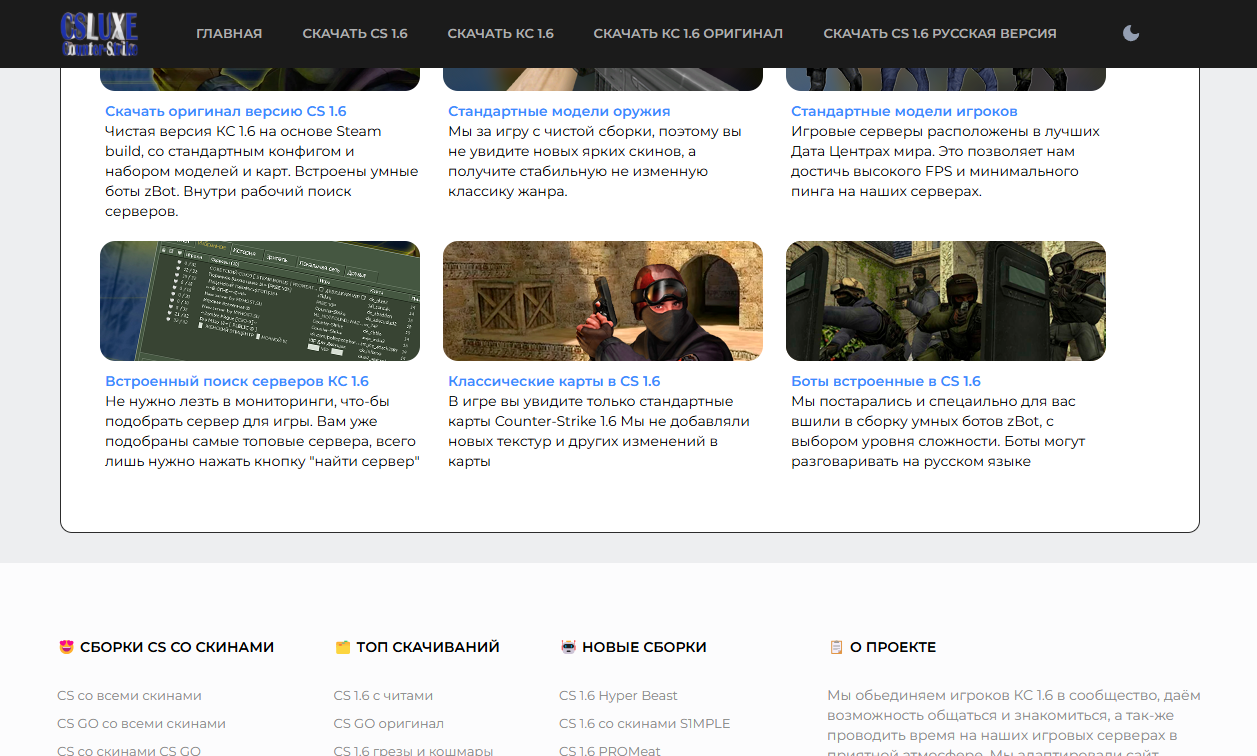Click the masked terrorist with pistol image
The image size is (1257, 756).
coord(603,301)
